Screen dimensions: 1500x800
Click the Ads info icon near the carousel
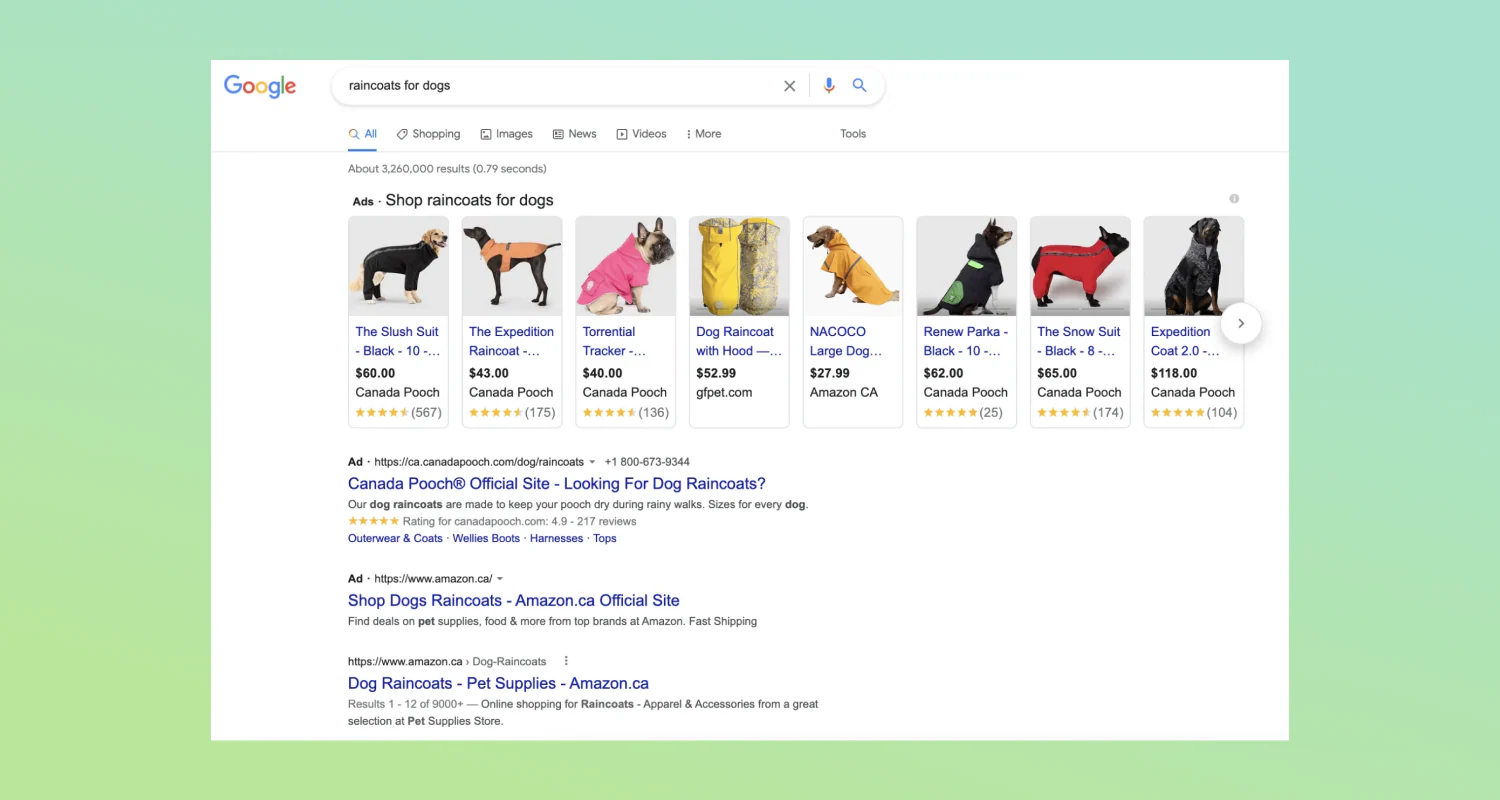[1234, 199]
